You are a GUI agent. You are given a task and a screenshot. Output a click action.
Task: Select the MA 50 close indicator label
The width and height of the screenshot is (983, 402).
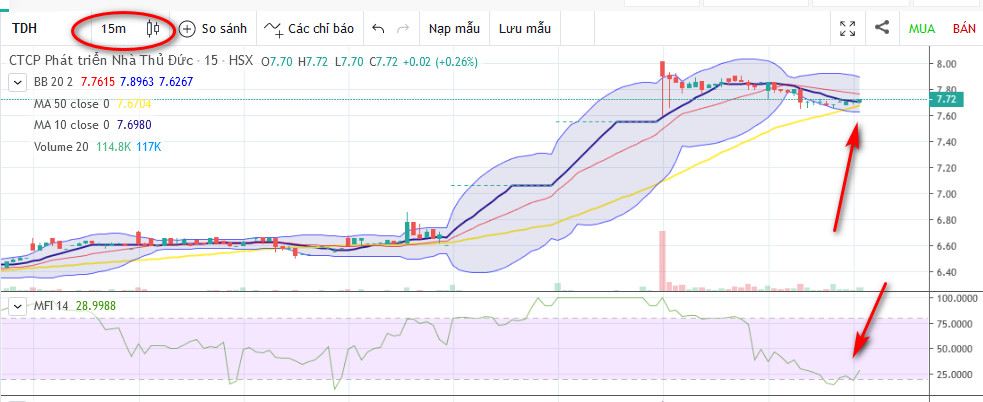click(x=72, y=103)
